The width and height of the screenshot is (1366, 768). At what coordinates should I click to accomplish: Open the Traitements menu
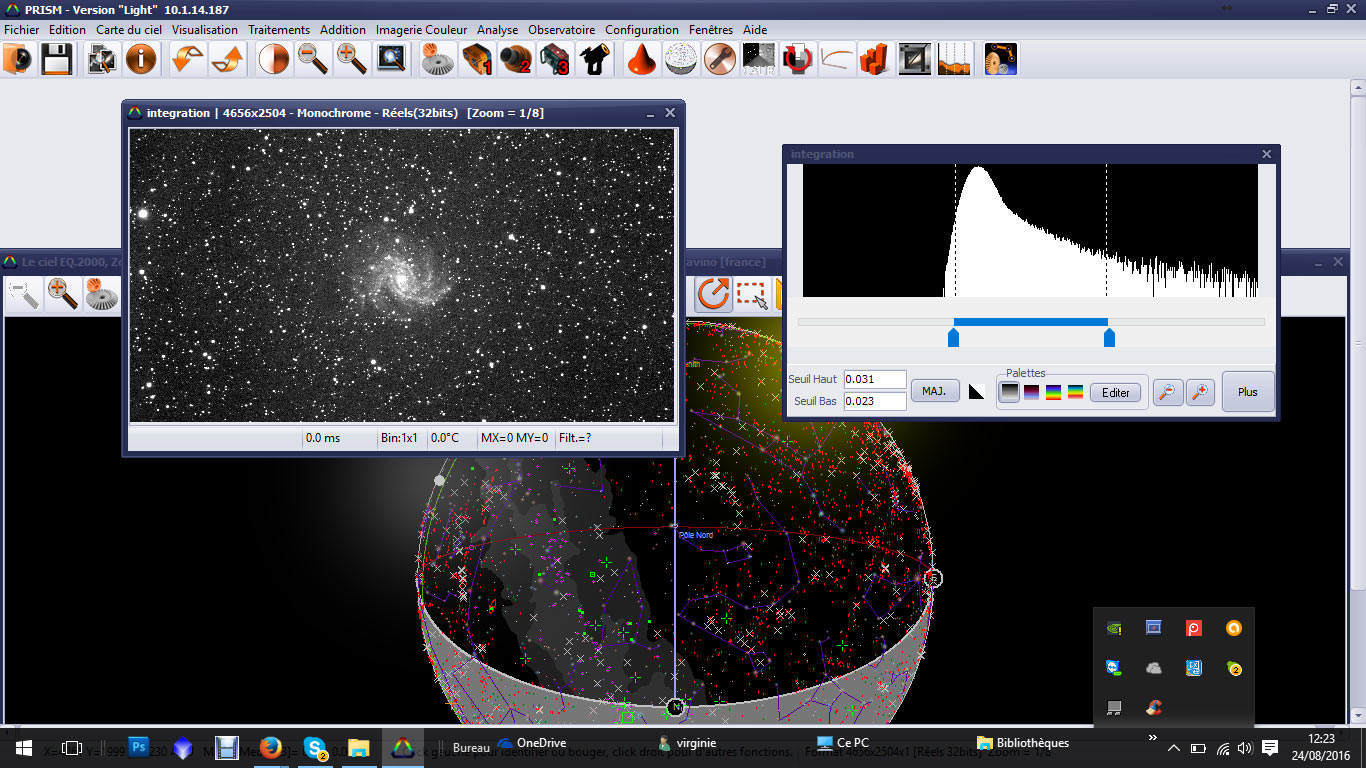click(279, 30)
